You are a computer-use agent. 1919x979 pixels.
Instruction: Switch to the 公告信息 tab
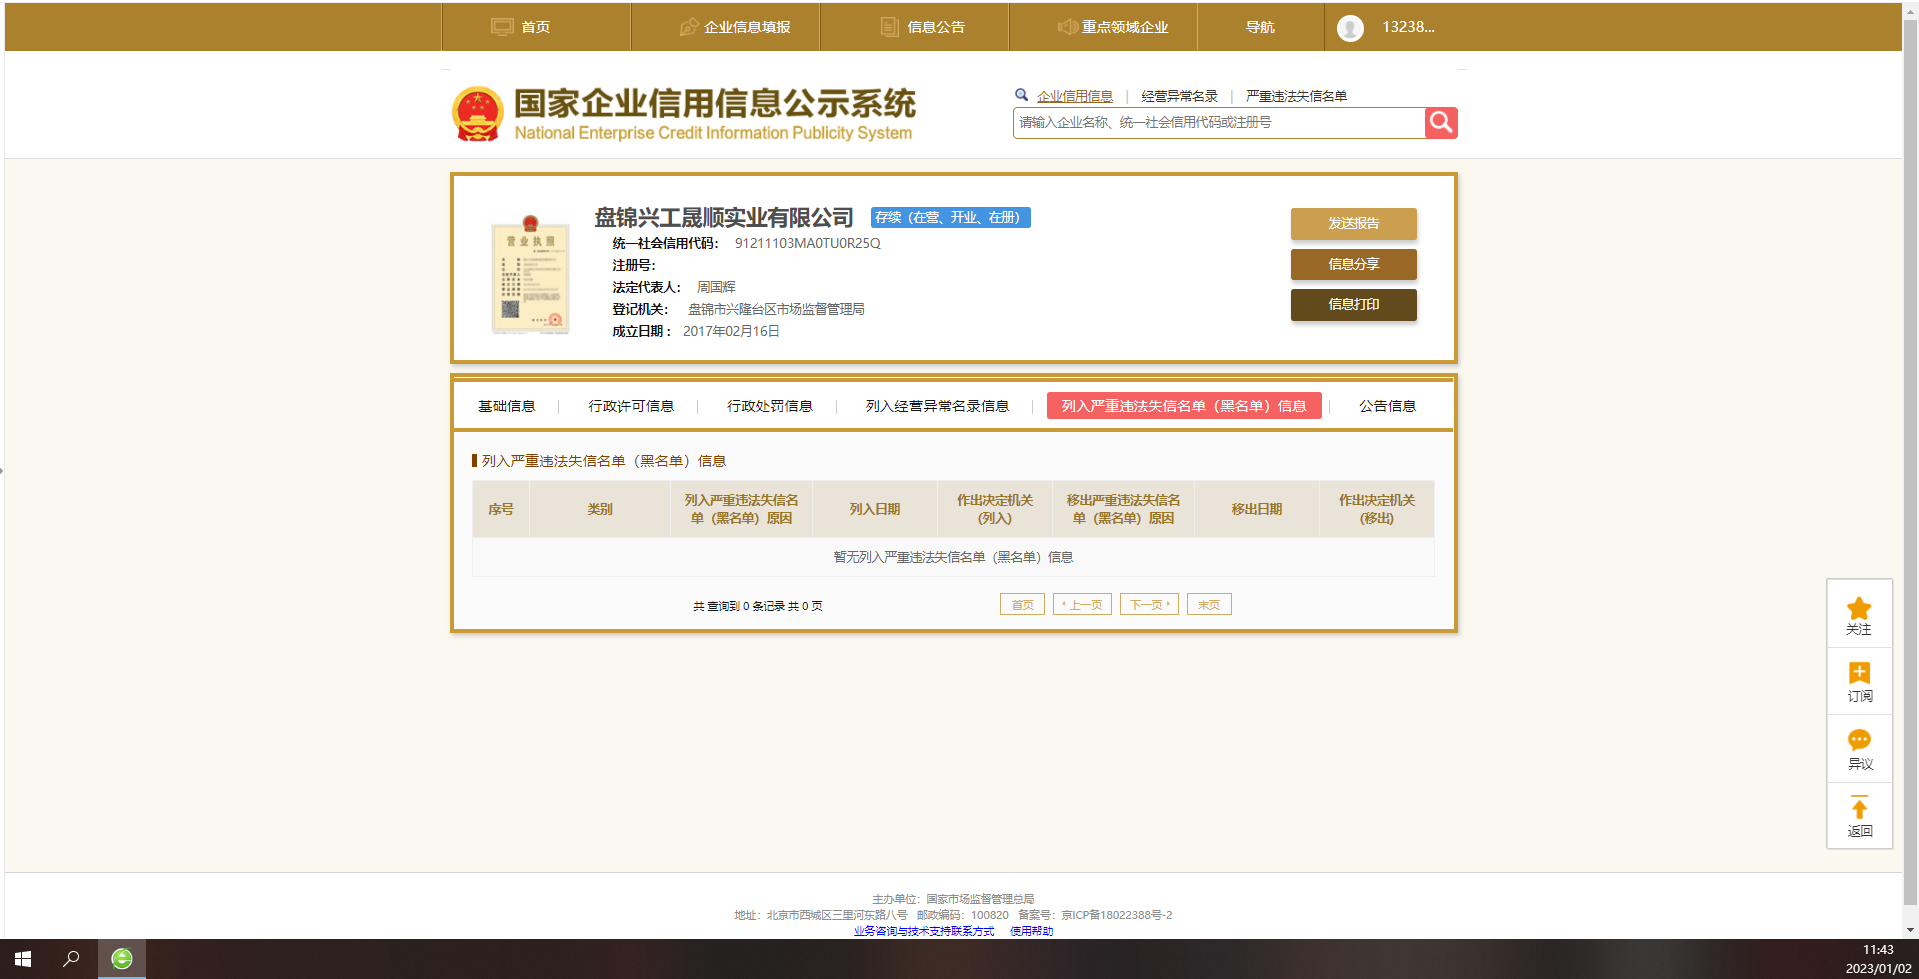1388,406
